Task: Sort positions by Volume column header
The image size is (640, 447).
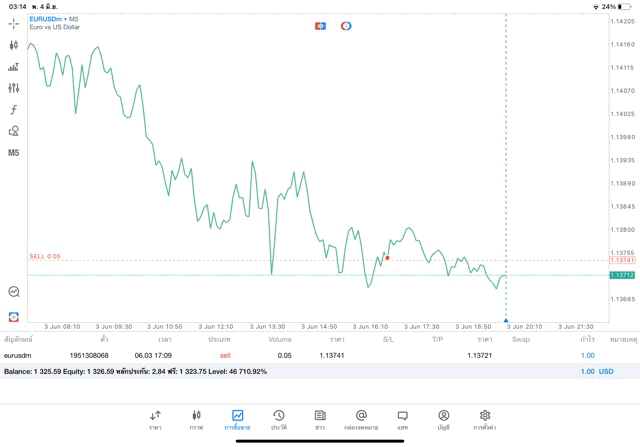Action: pyautogui.click(x=280, y=340)
